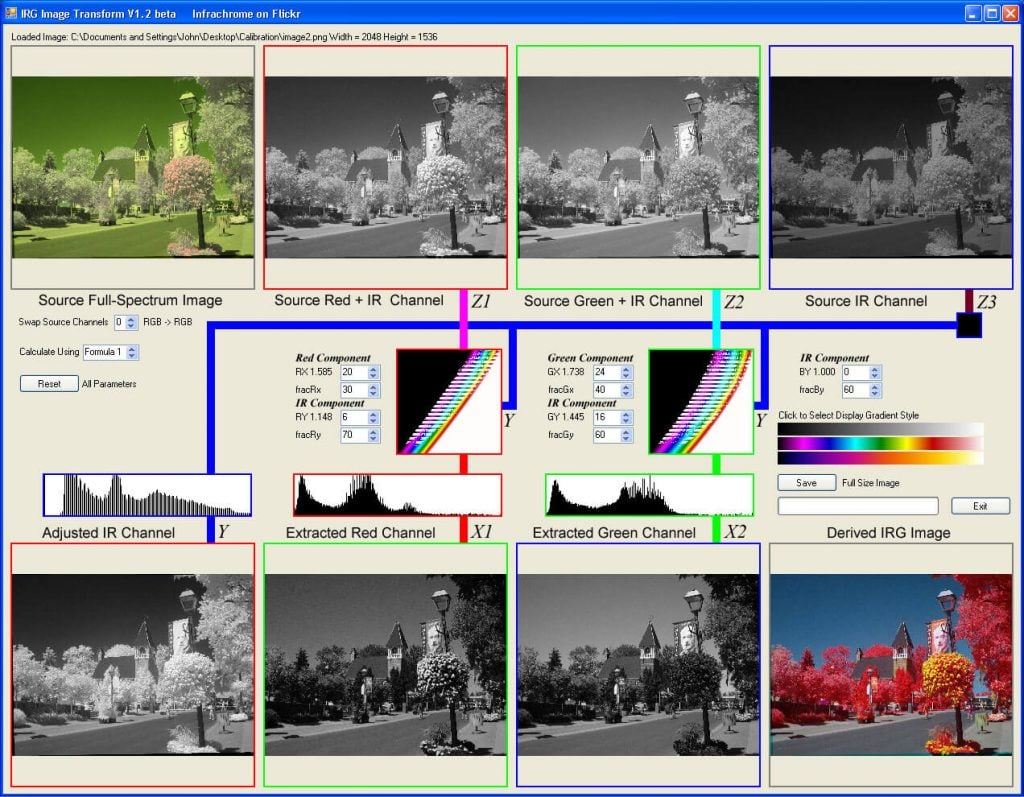Click the GX value field showing 24
The width and height of the screenshot is (1024, 797).
606,372
